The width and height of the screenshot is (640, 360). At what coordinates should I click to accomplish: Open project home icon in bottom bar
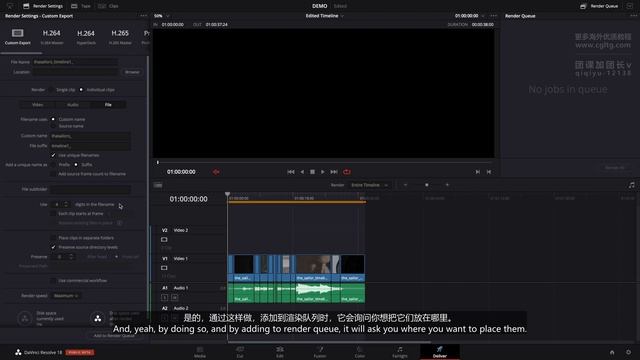click(x=612, y=352)
